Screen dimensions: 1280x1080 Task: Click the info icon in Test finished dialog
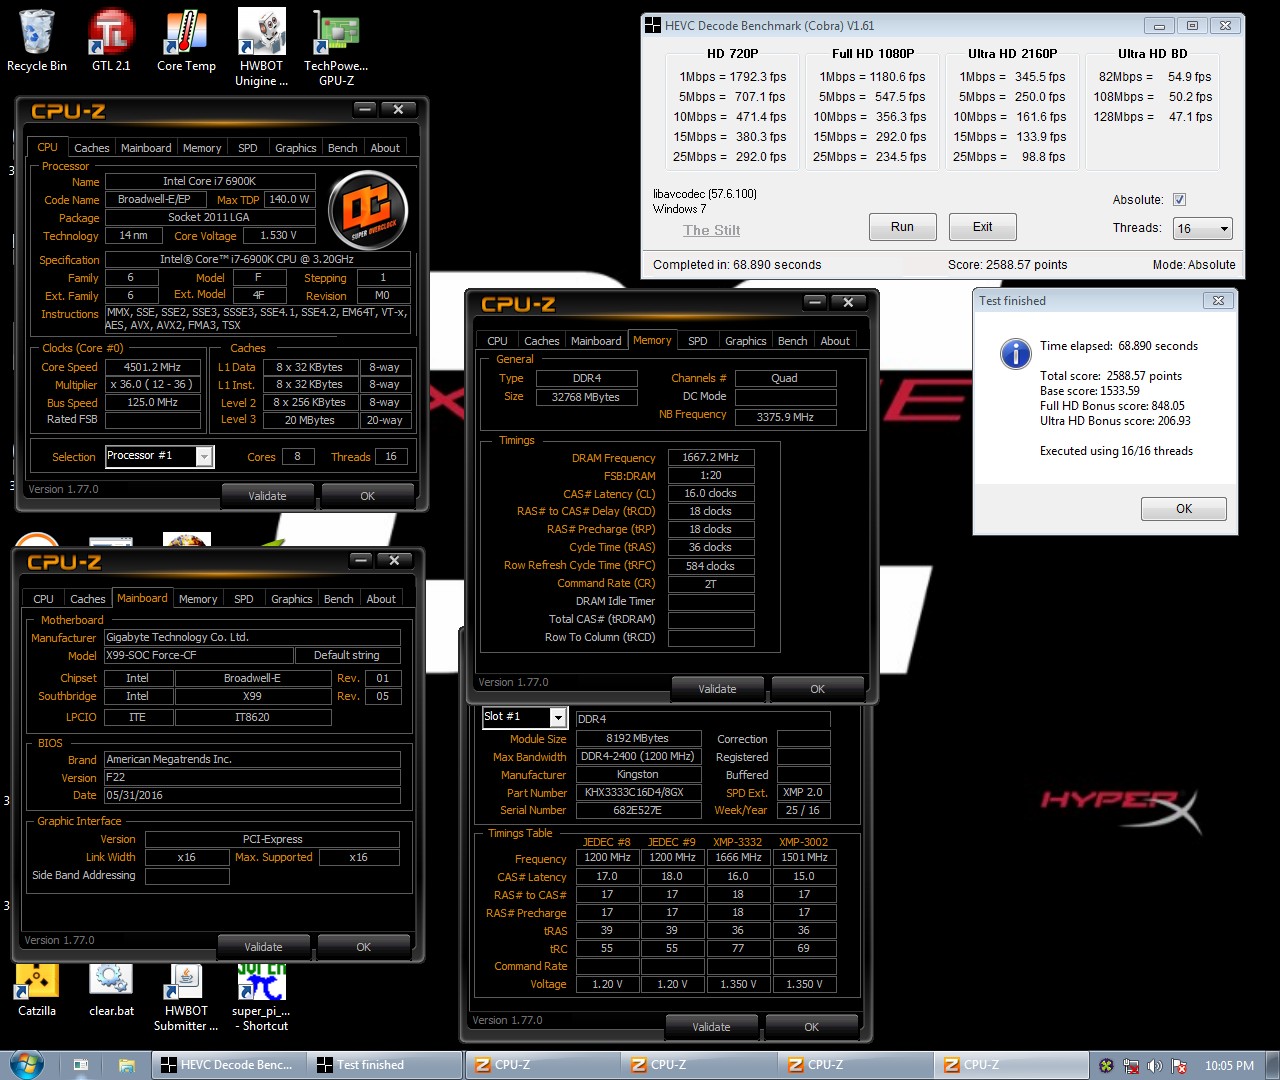pos(1015,353)
